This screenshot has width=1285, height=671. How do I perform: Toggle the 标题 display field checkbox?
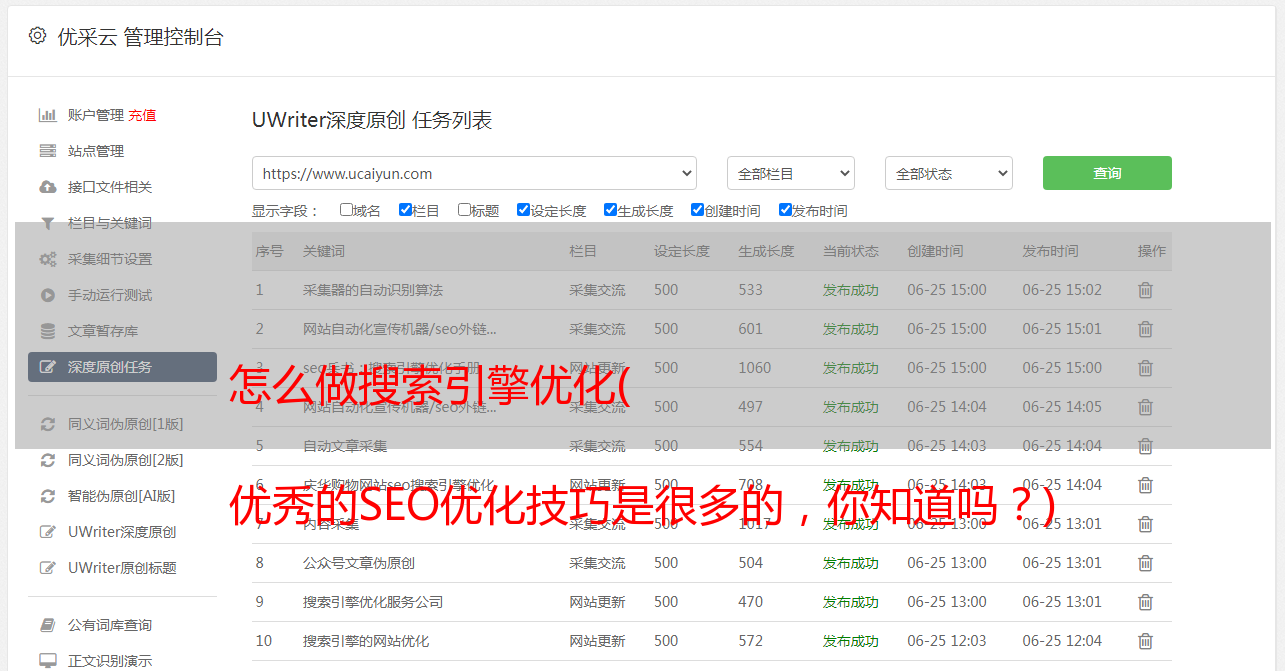(x=464, y=210)
